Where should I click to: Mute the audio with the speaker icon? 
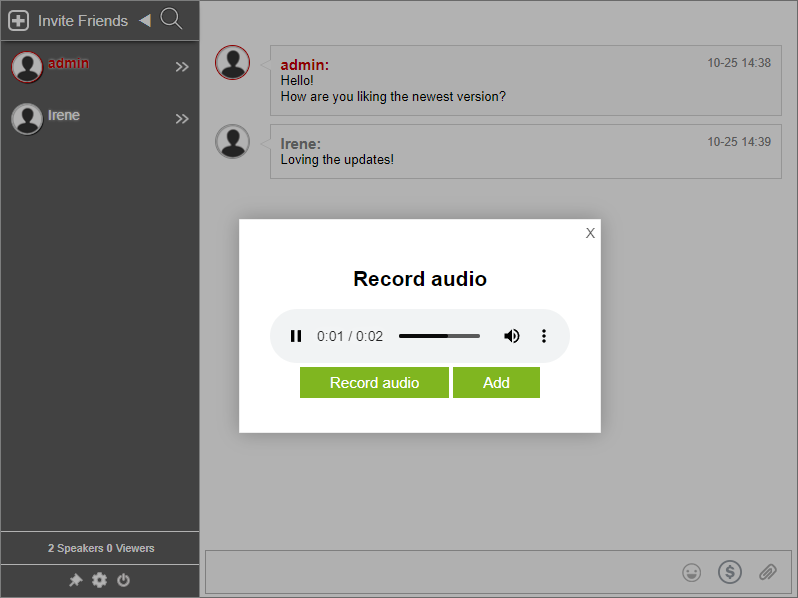511,336
